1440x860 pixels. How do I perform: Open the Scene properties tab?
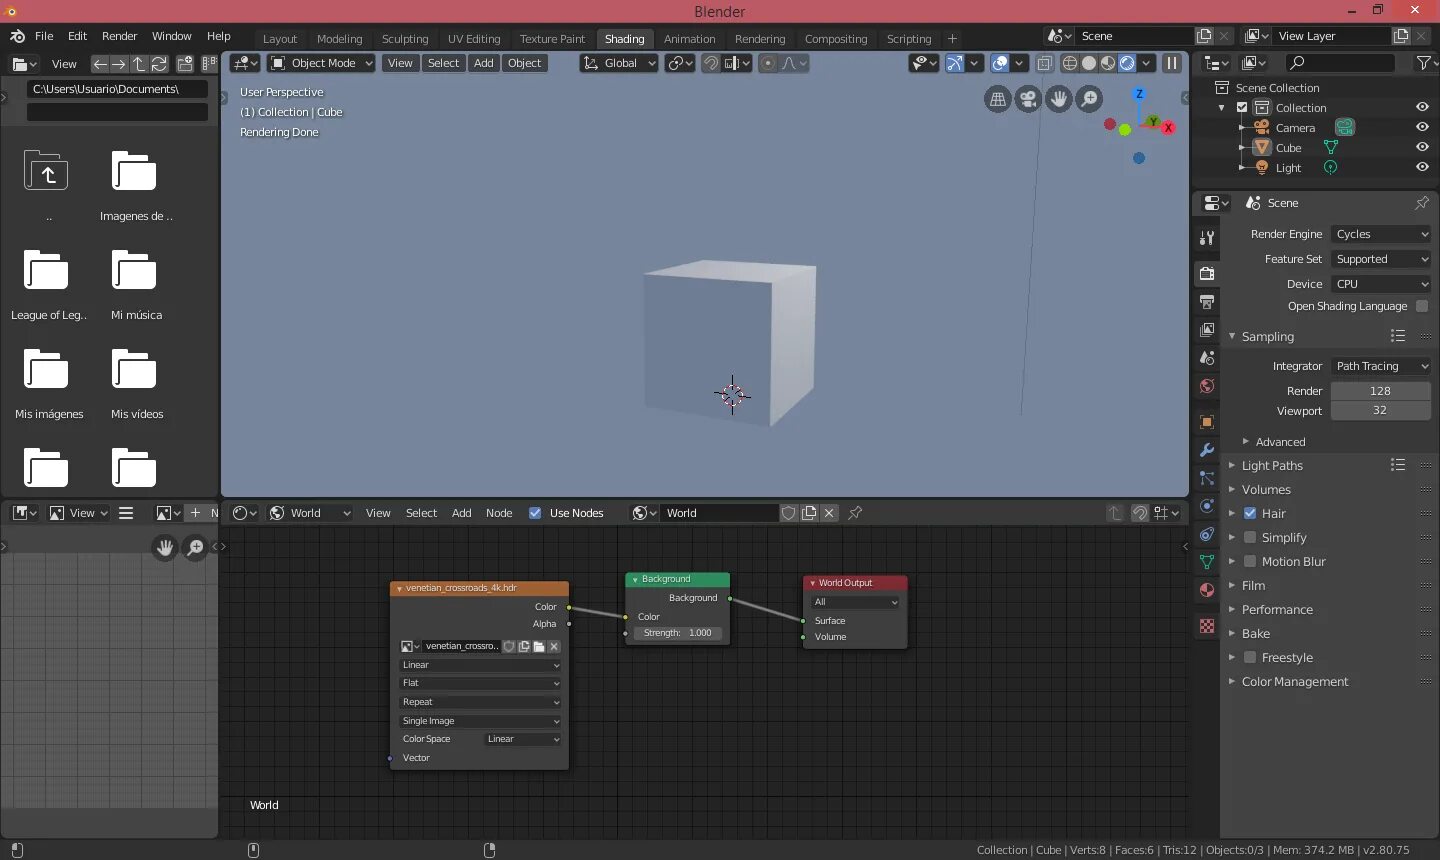[1207, 357]
